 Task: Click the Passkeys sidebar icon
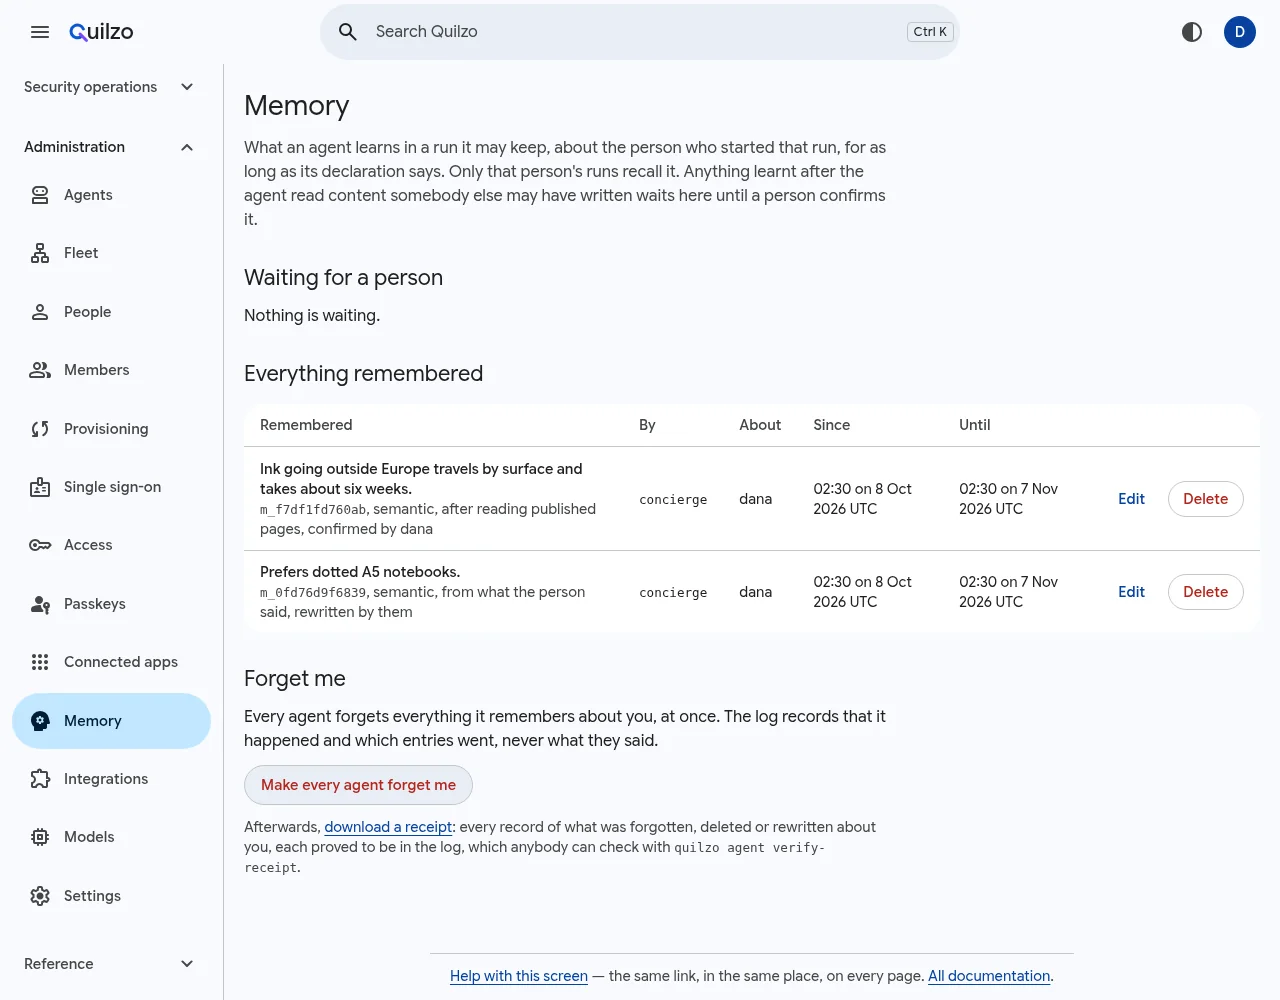(x=40, y=604)
